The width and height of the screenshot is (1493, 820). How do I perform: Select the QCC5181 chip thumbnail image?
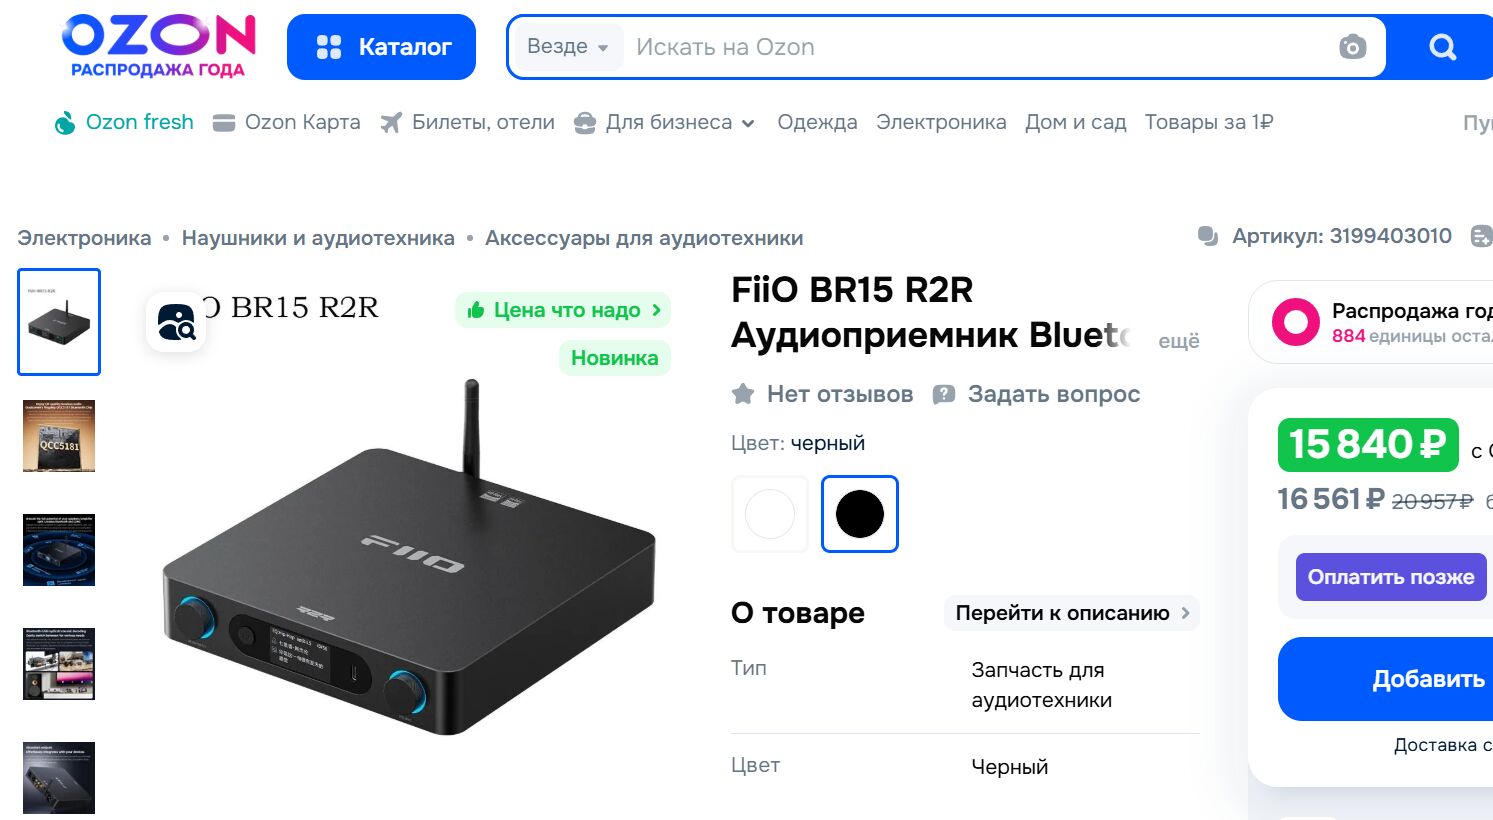click(59, 436)
